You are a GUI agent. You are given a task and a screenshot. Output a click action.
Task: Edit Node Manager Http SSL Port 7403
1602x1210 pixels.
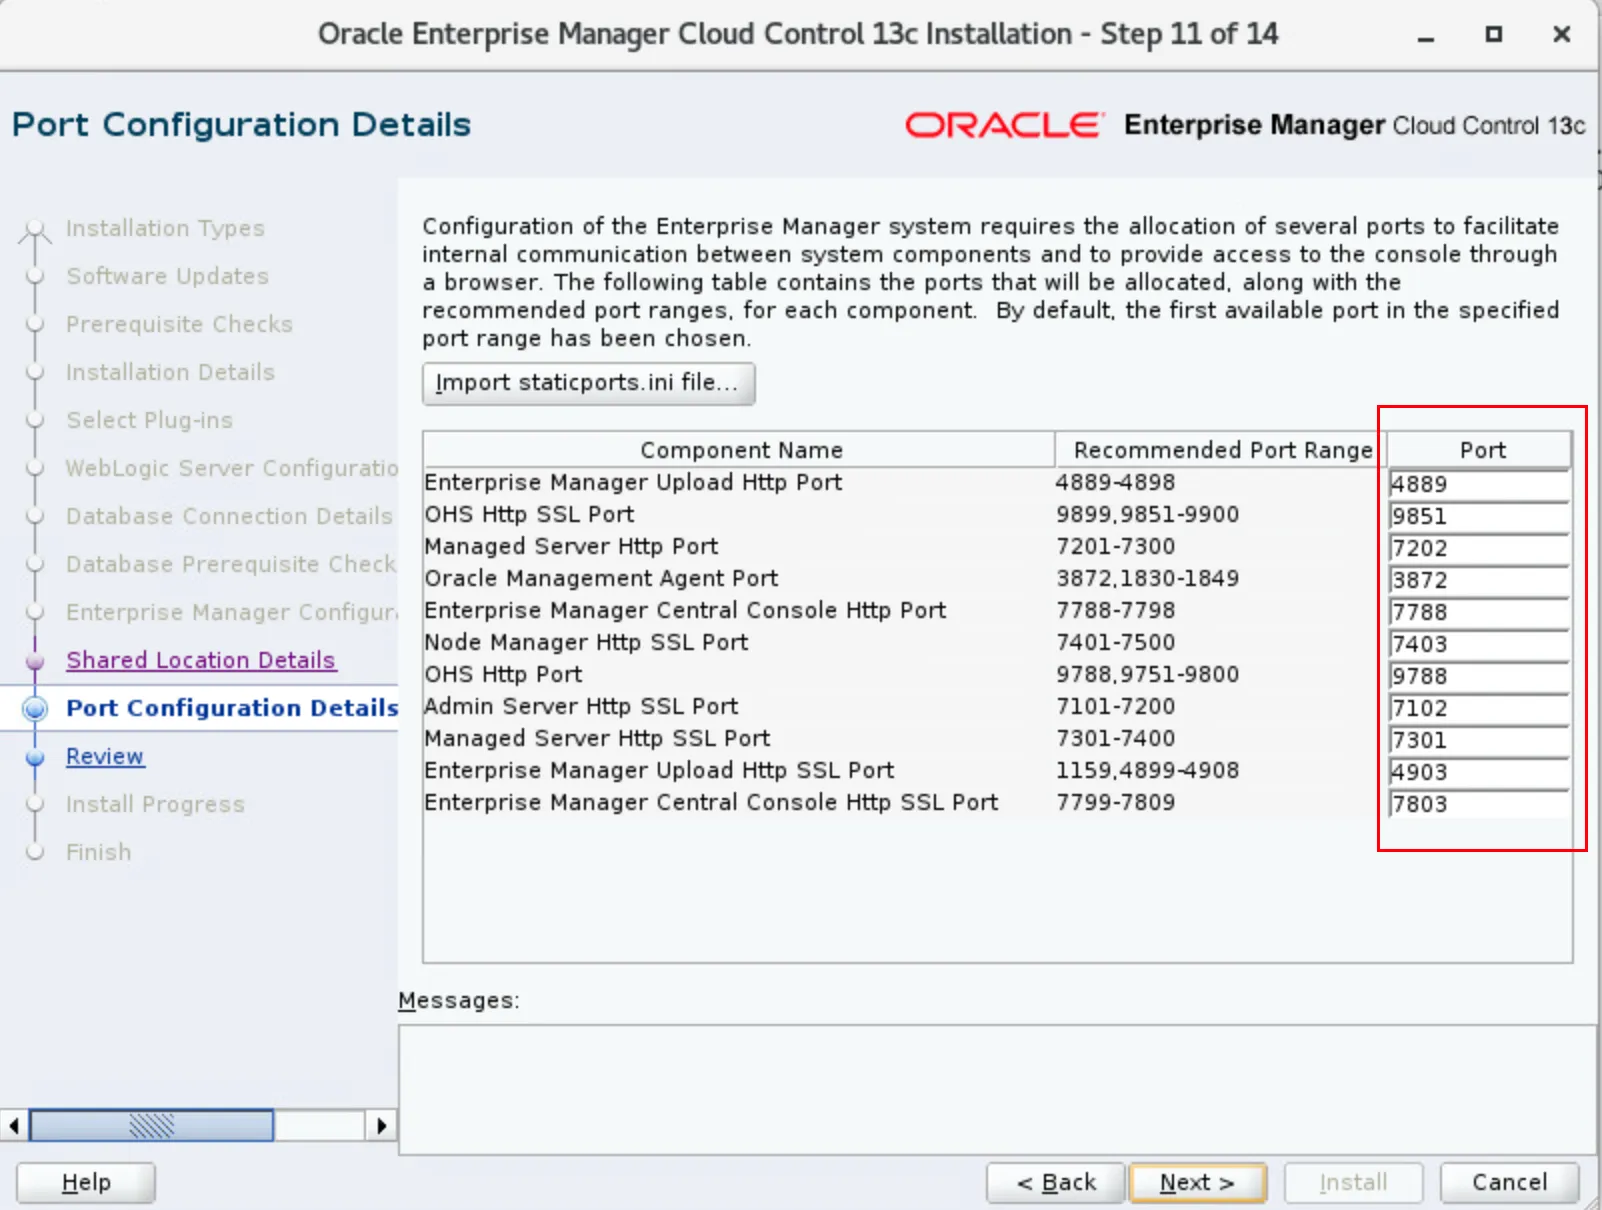click(x=1478, y=644)
